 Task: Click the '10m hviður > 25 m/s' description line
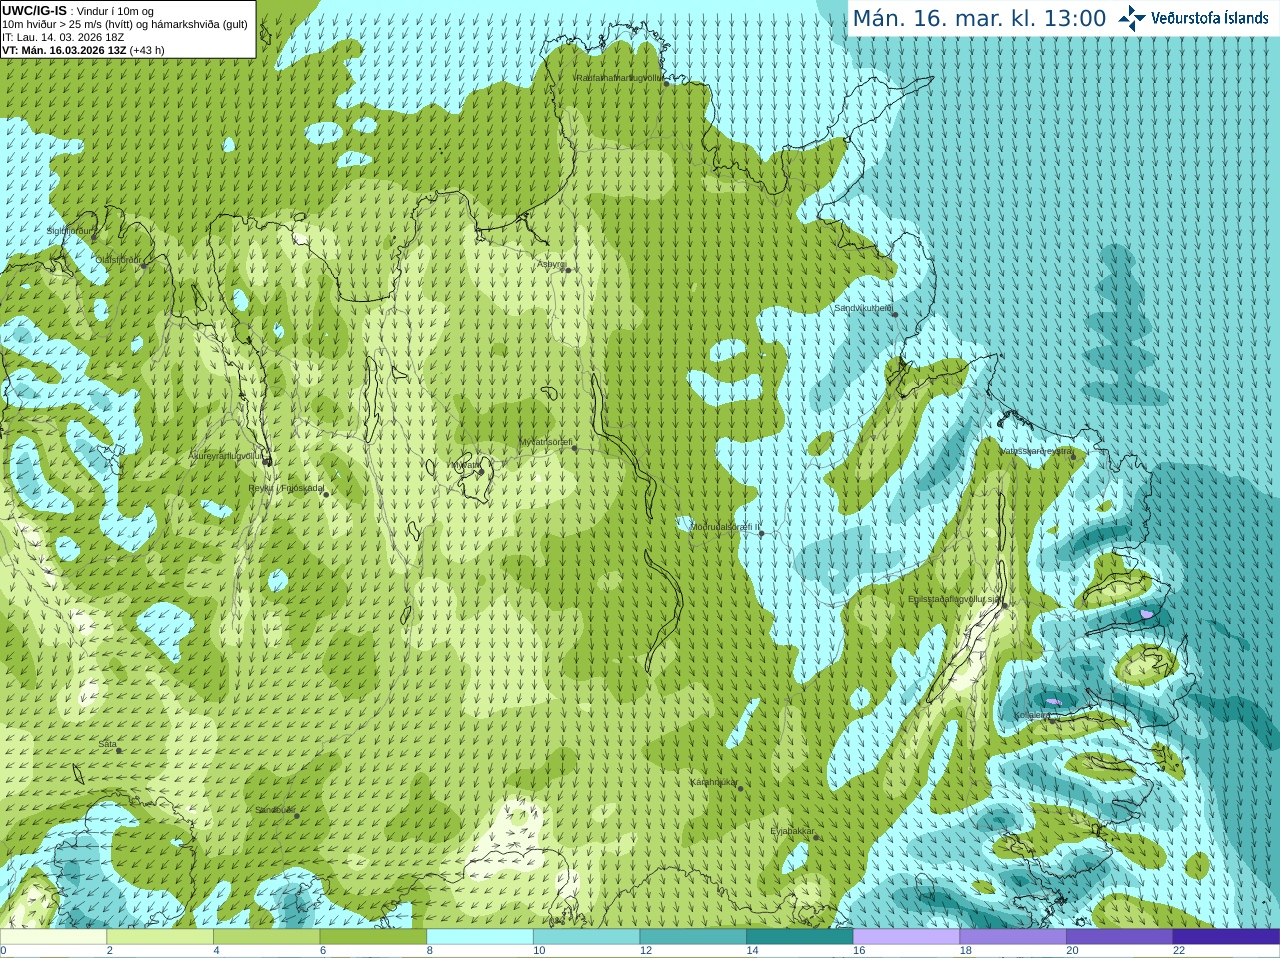(125, 24)
